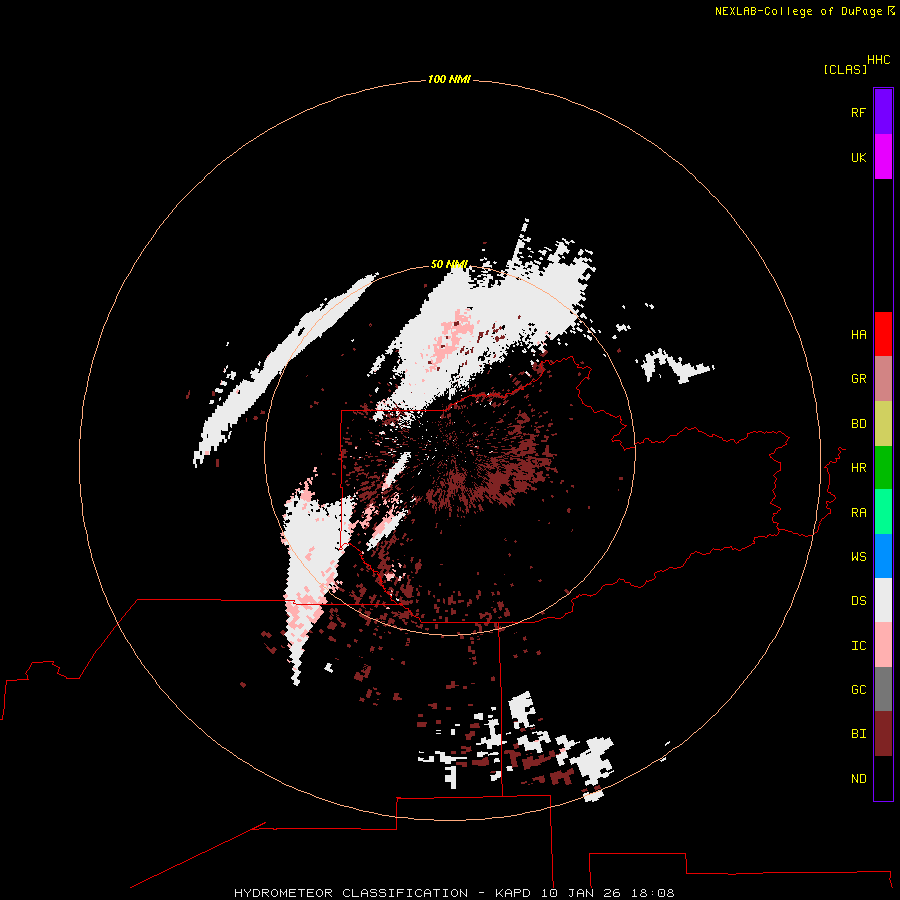Click the IC legend label

pos(858,646)
